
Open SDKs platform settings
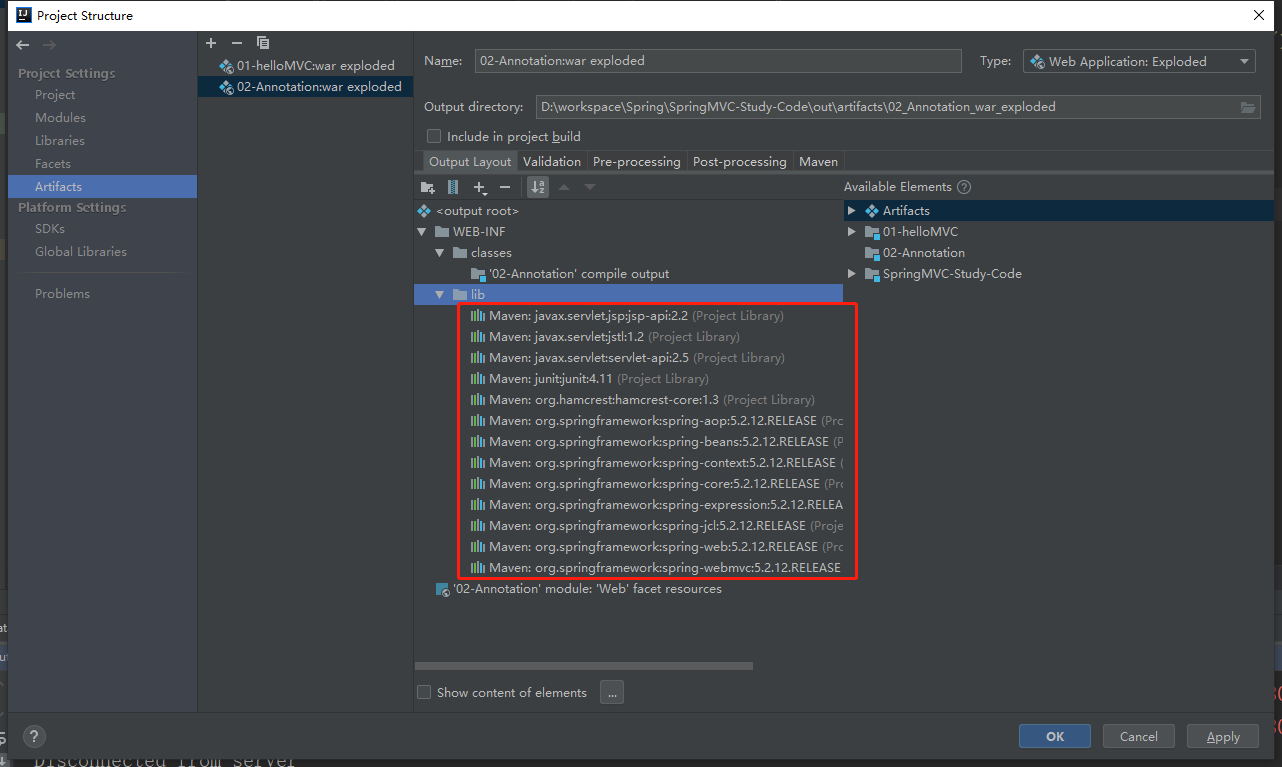point(50,229)
